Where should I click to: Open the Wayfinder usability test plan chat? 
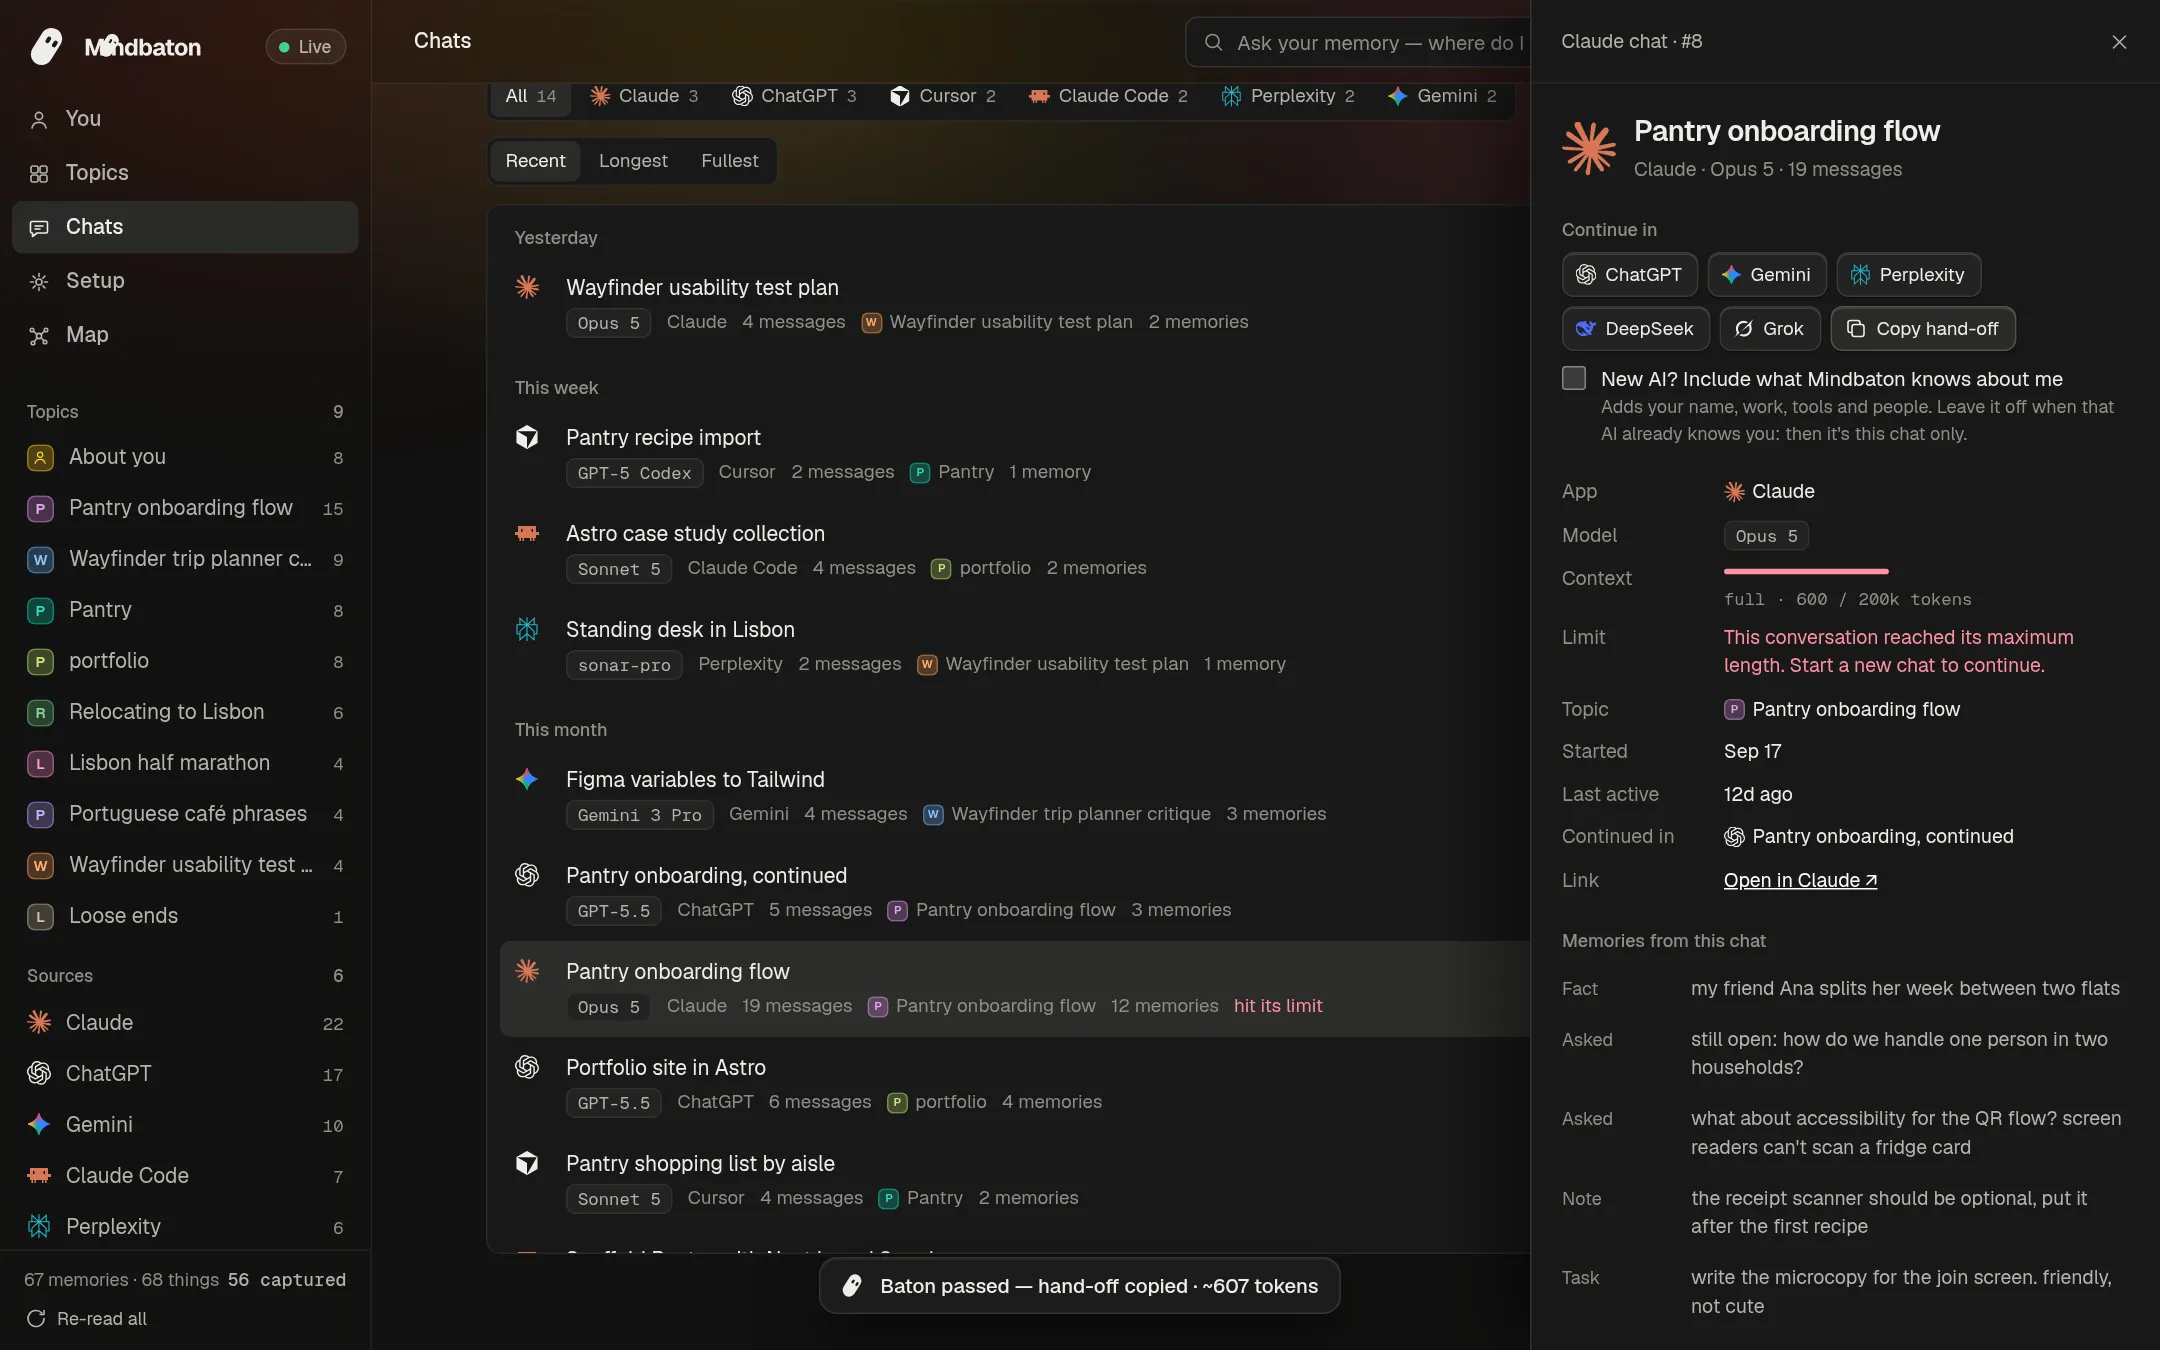[1014, 305]
